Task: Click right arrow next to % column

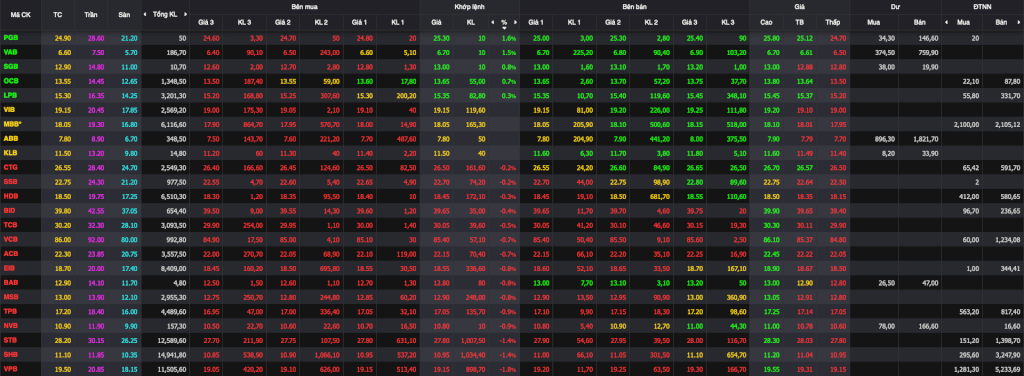Action: [515, 22]
